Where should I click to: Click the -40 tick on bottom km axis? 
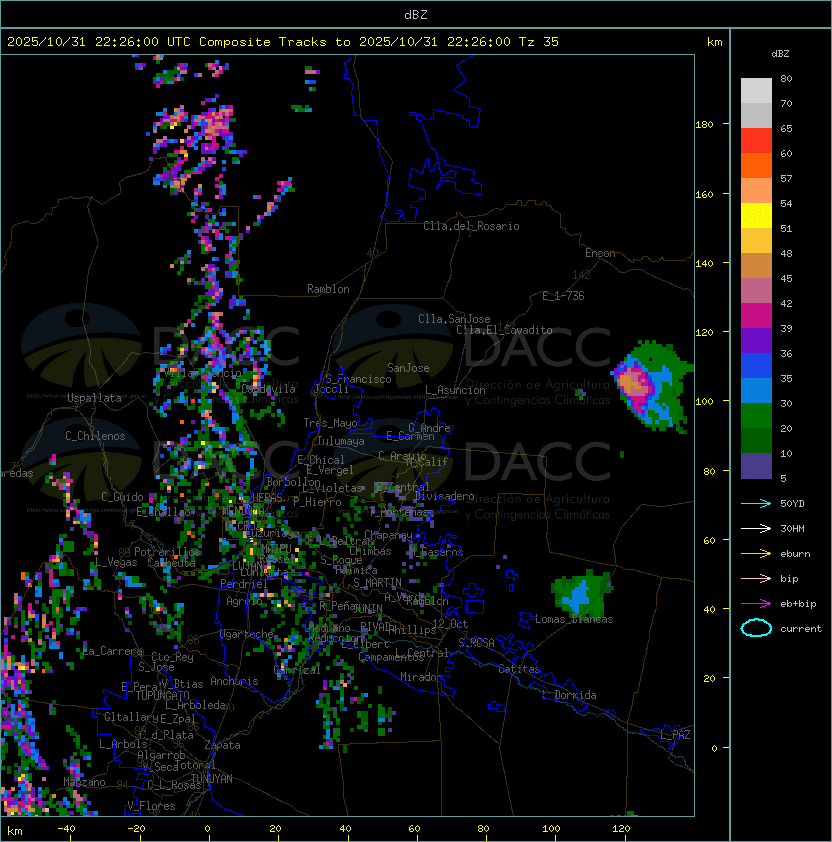click(67, 829)
